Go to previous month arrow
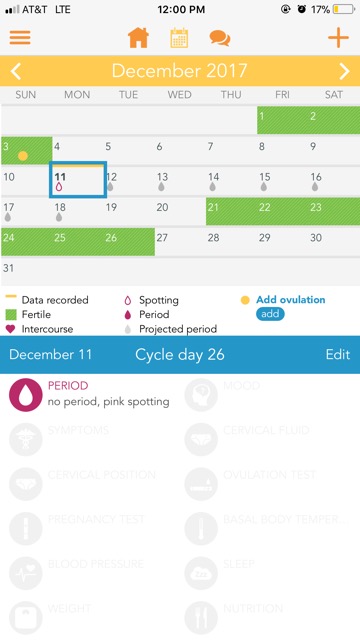 [x=16, y=71]
